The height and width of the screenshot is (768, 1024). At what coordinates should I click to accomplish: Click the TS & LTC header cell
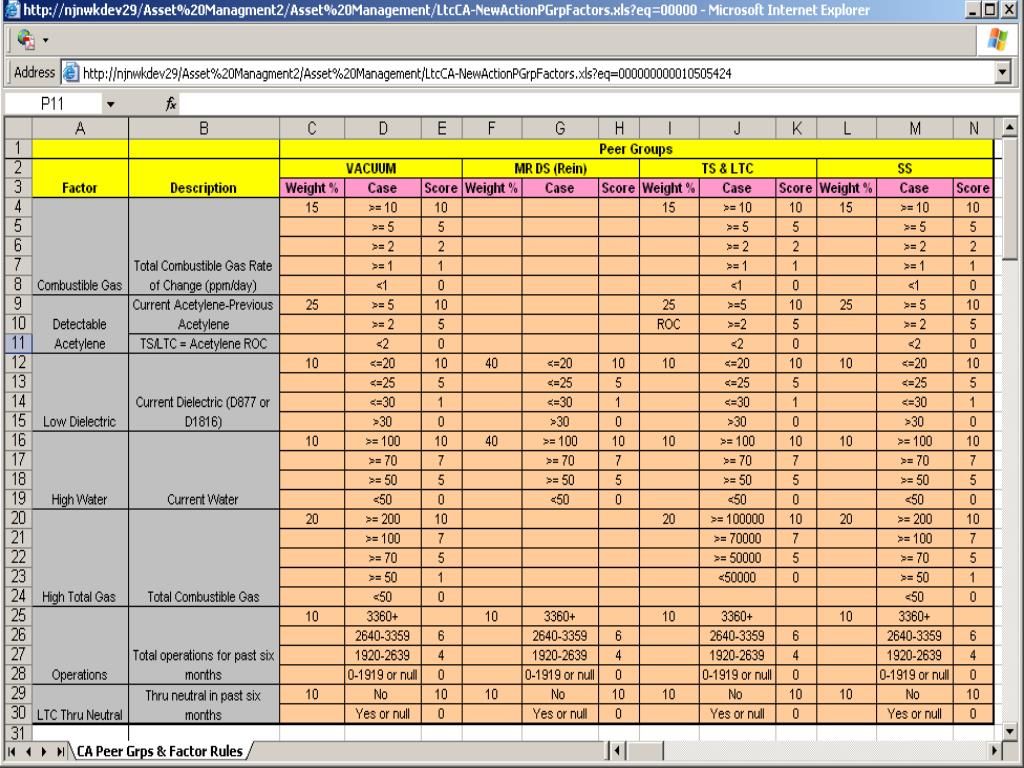(x=728, y=168)
